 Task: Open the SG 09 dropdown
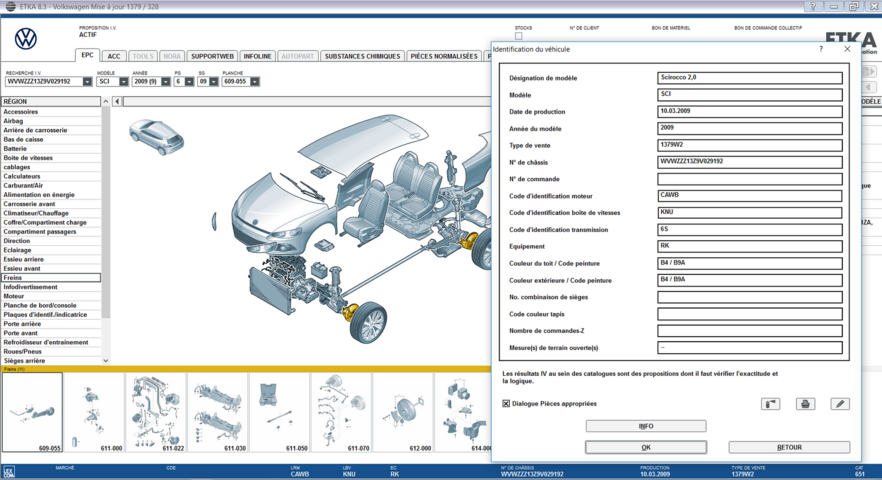(214, 82)
